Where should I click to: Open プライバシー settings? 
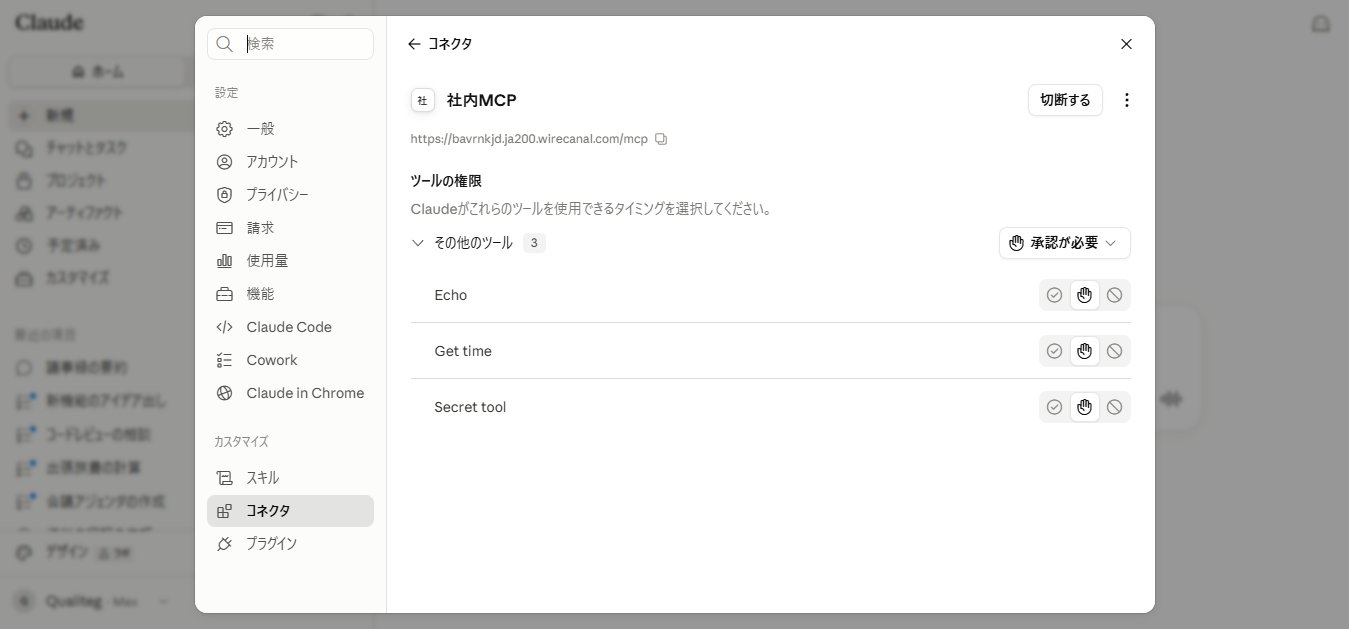[x=290, y=195]
